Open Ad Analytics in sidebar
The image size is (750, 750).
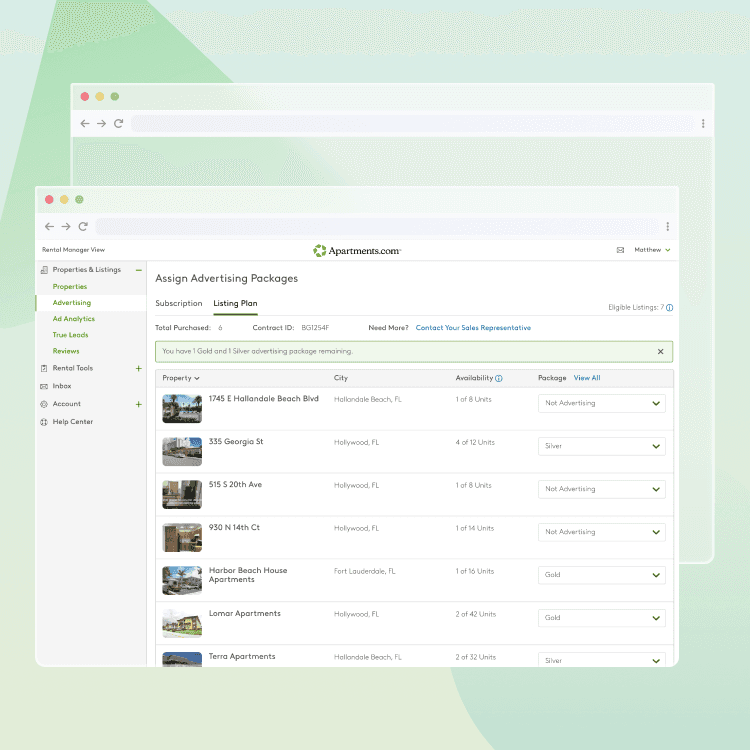[x=74, y=319]
